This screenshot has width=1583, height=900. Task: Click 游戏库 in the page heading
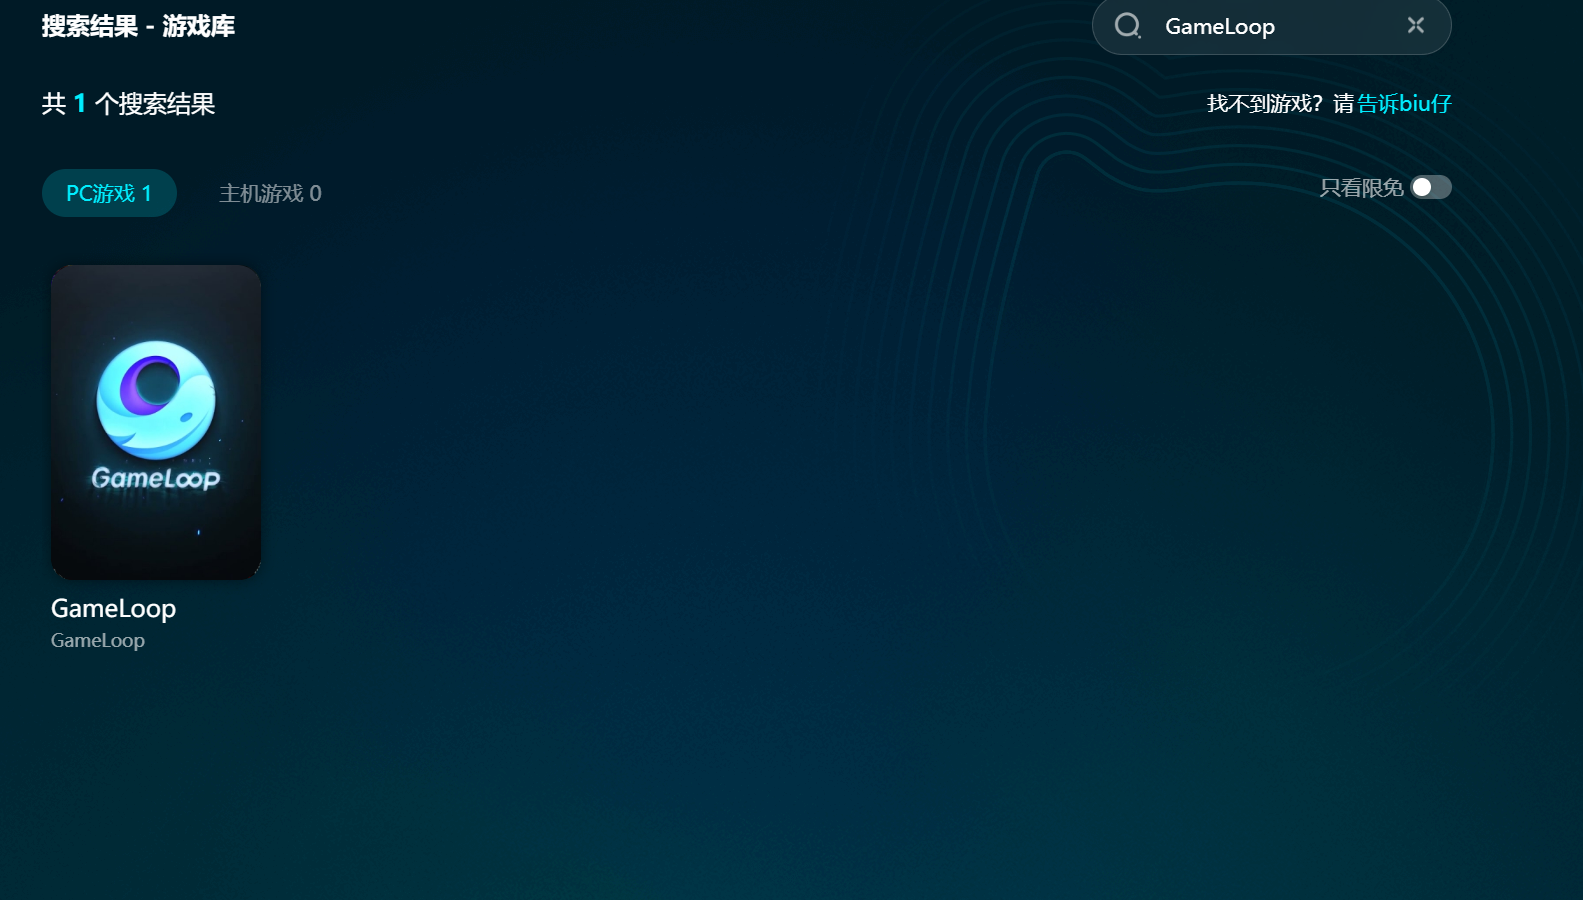click(x=199, y=26)
